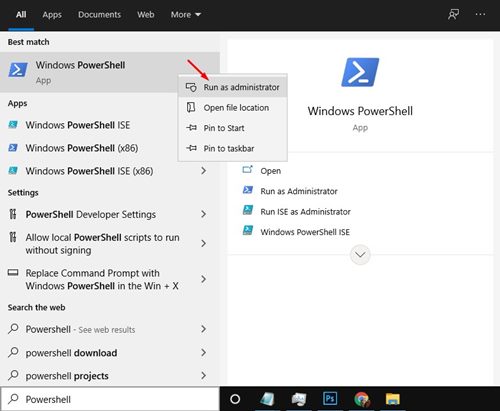
Task: Click the feedback person icon in the top bar
Action: 453,14
